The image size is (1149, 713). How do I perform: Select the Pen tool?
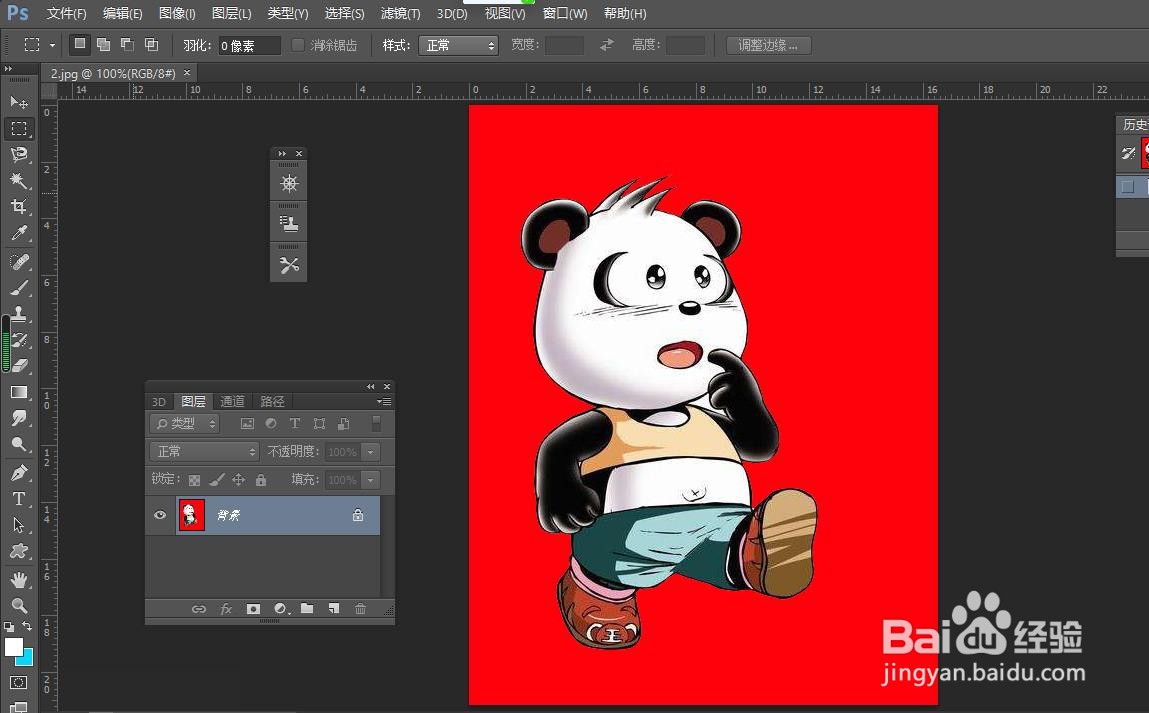pos(19,473)
